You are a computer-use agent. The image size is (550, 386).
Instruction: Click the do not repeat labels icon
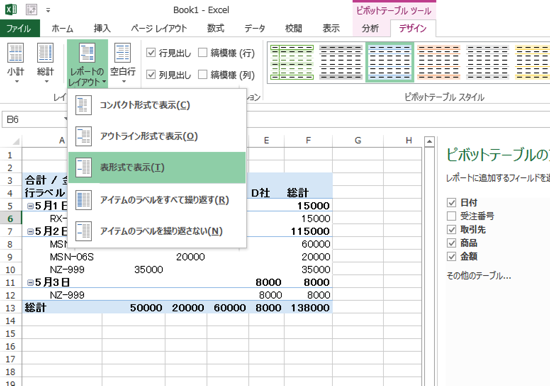click(x=83, y=231)
